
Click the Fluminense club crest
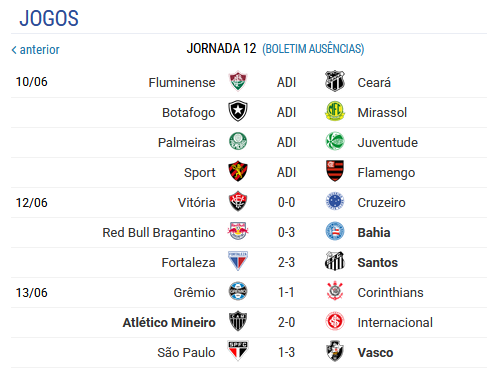(x=238, y=81)
